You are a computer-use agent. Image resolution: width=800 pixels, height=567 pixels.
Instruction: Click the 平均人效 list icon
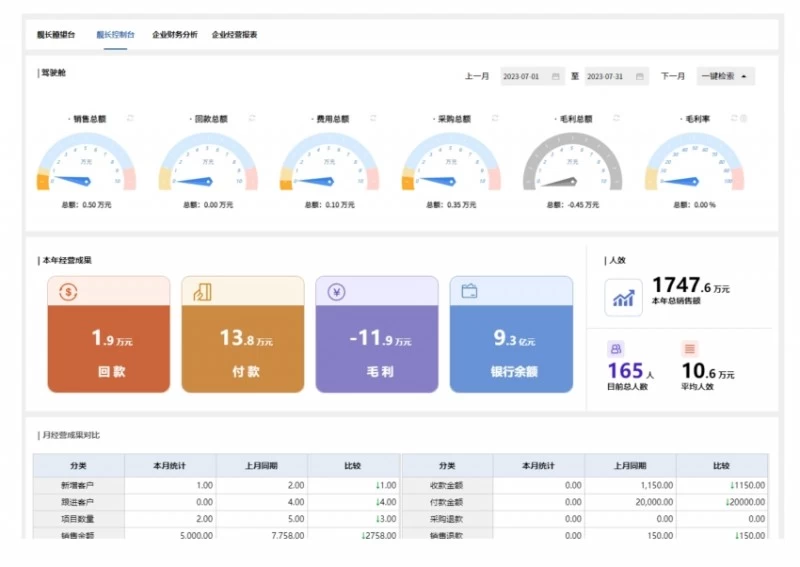click(690, 349)
